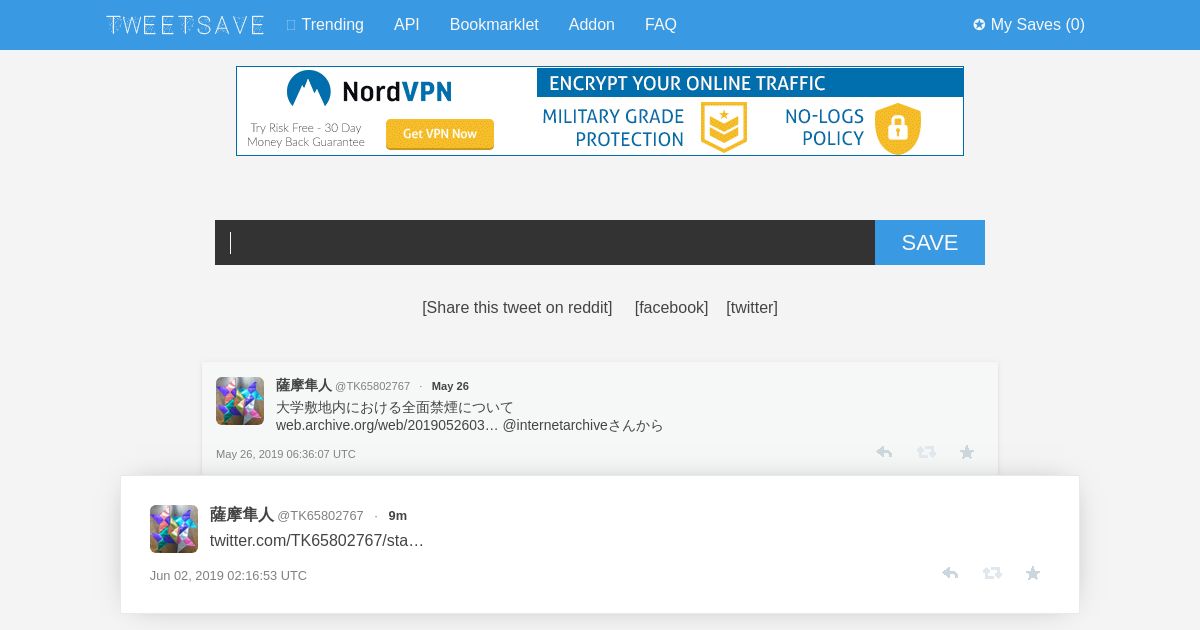1200x630 pixels.
Task: Open the 薩摩隼人 author name on the May 26 tweet
Action: click(x=304, y=386)
